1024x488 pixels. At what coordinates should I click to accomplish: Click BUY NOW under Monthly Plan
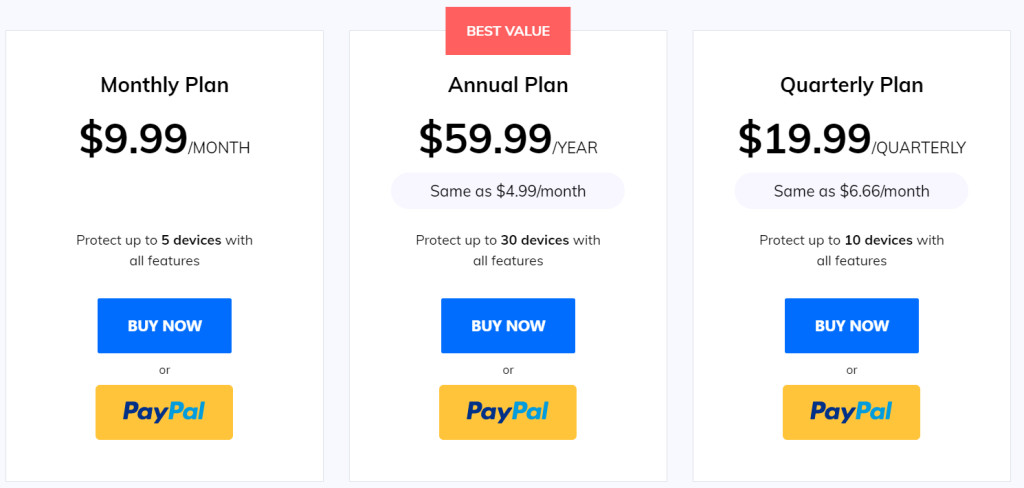pyautogui.click(x=165, y=325)
